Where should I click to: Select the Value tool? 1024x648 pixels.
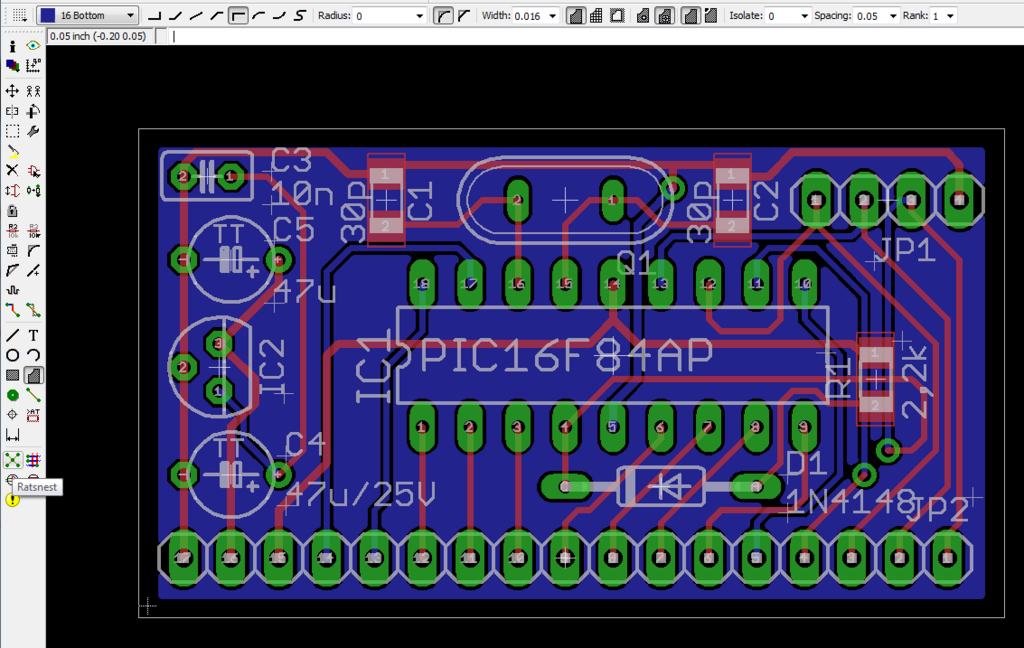(33, 231)
